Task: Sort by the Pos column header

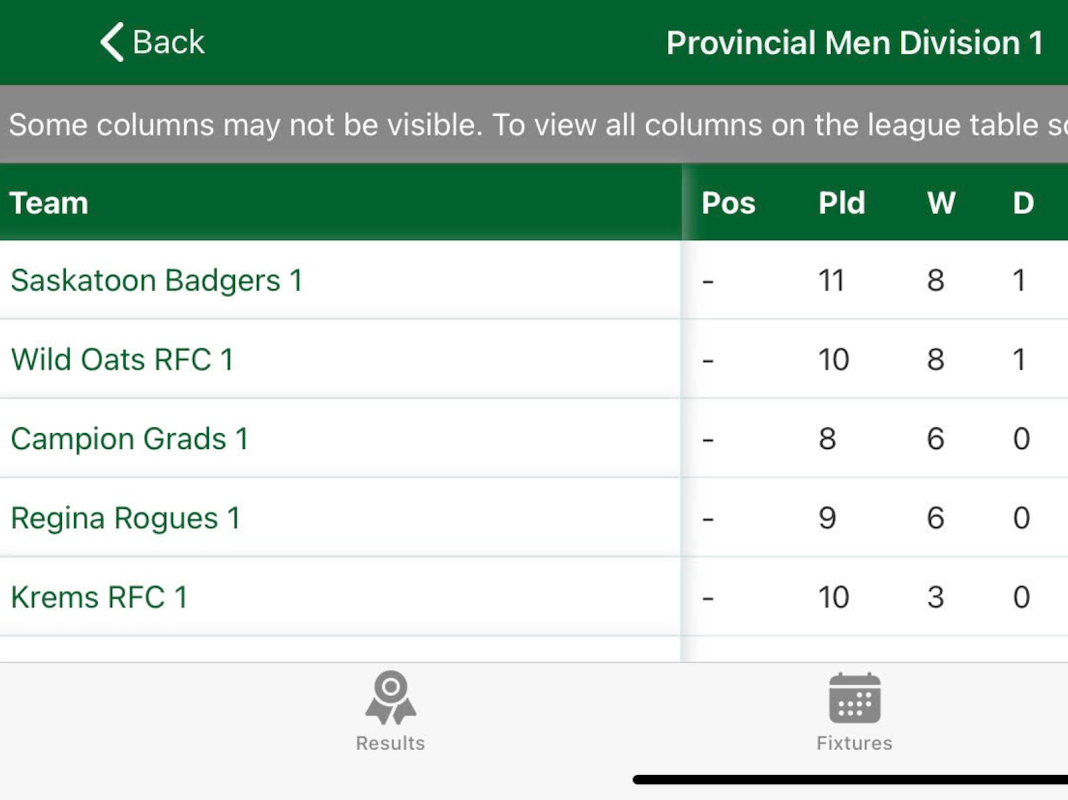Action: point(728,203)
